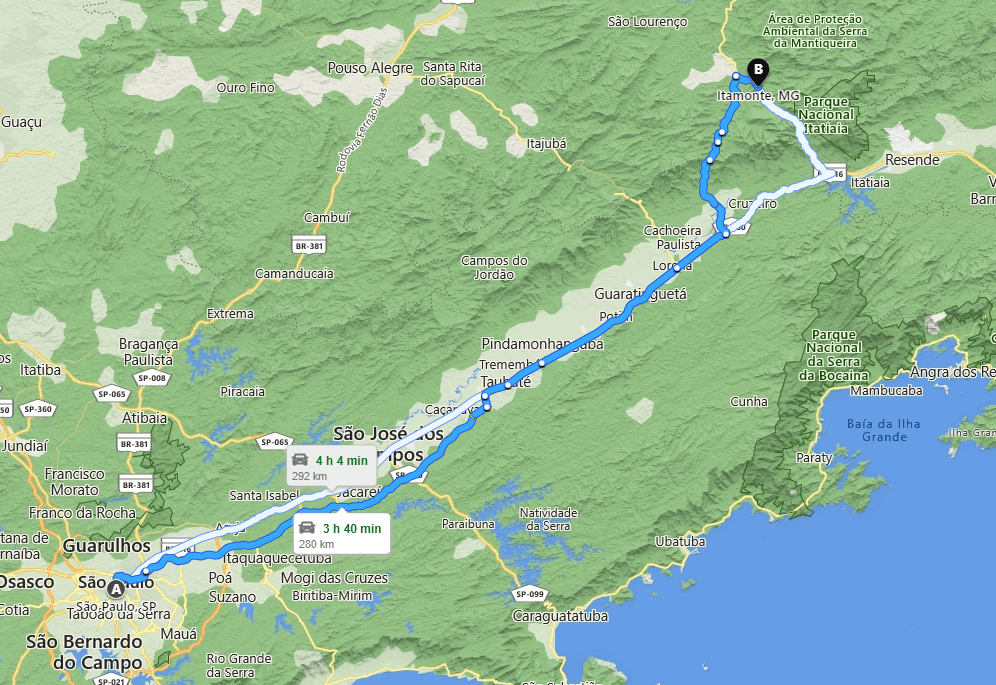Click the SP-065 shield near Santa Isabel
This screenshot has width=996, height=685.
(x=274, y=442)
